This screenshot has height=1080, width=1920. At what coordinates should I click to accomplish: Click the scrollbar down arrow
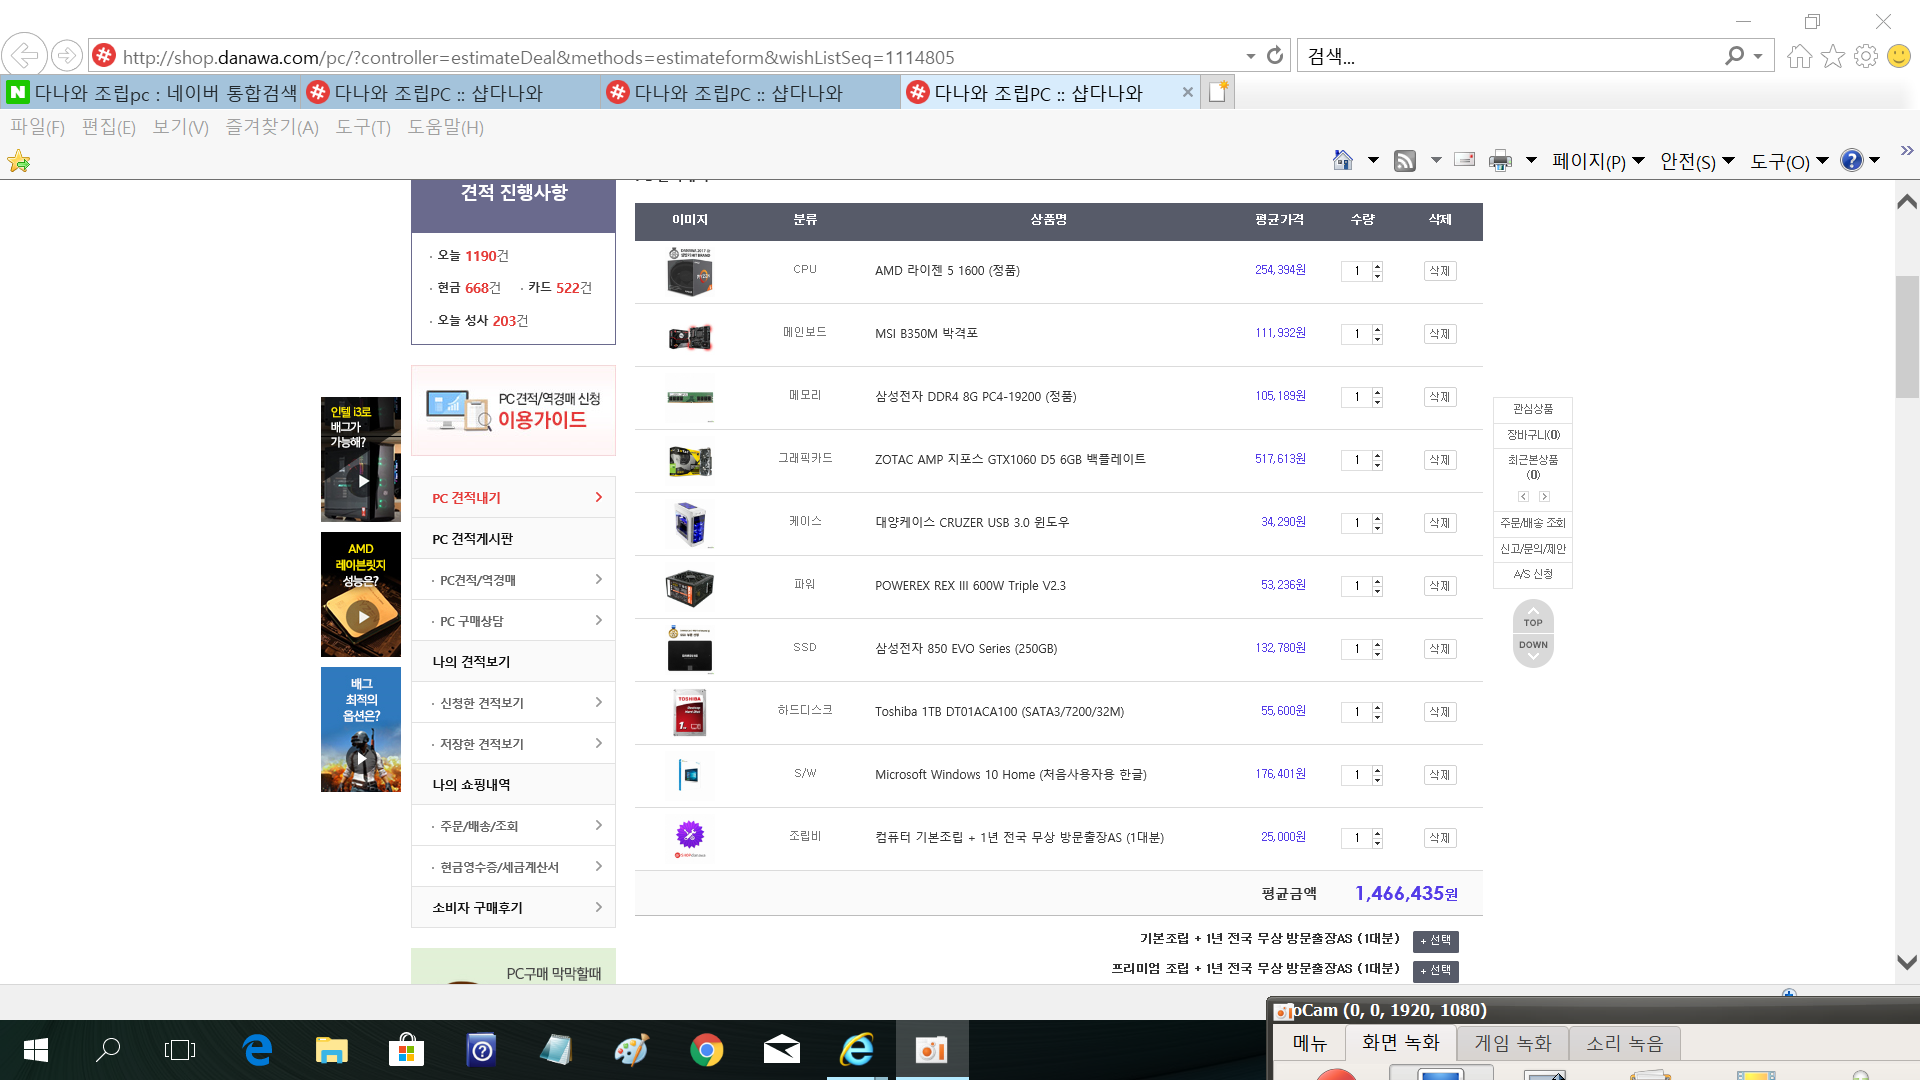pyautogui.click(x=1907, y=962)
